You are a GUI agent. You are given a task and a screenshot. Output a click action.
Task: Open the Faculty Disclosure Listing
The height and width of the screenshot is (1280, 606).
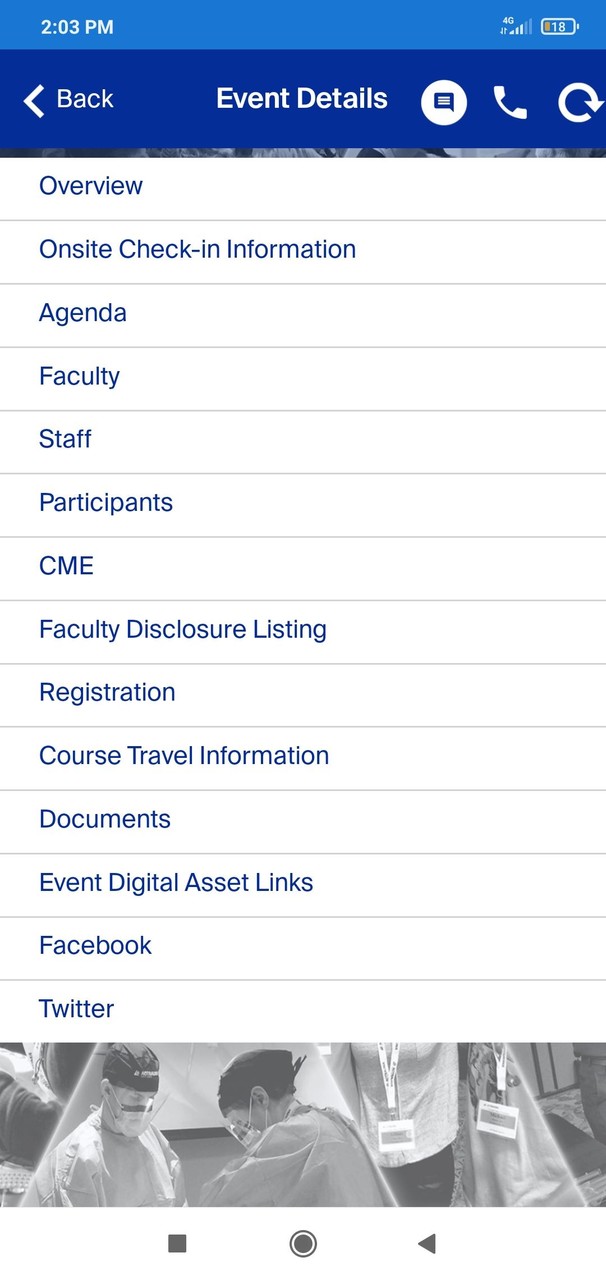182,629
